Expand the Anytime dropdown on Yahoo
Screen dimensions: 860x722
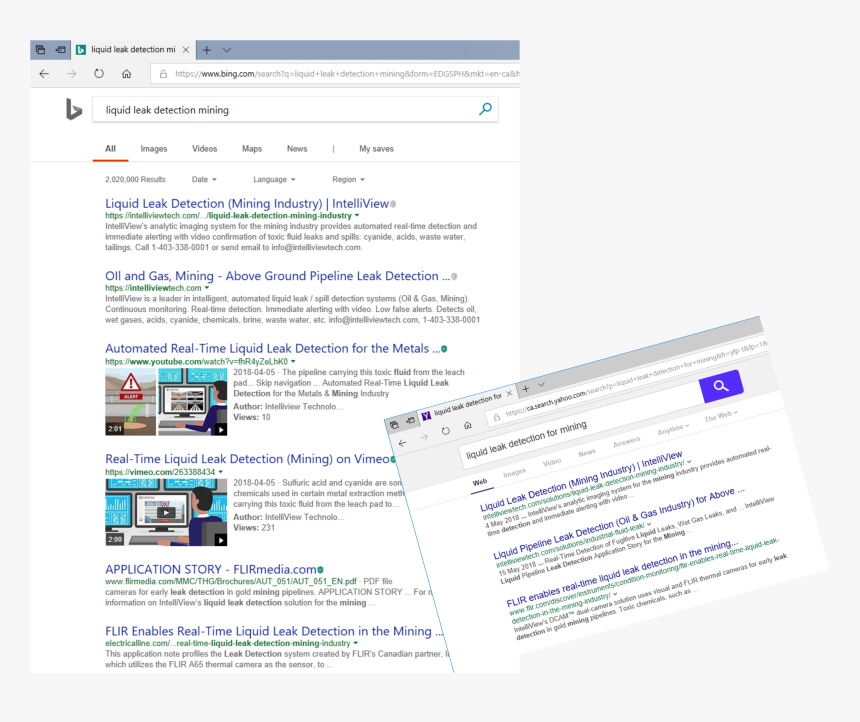pyautogui.click(x=673, y=428)
